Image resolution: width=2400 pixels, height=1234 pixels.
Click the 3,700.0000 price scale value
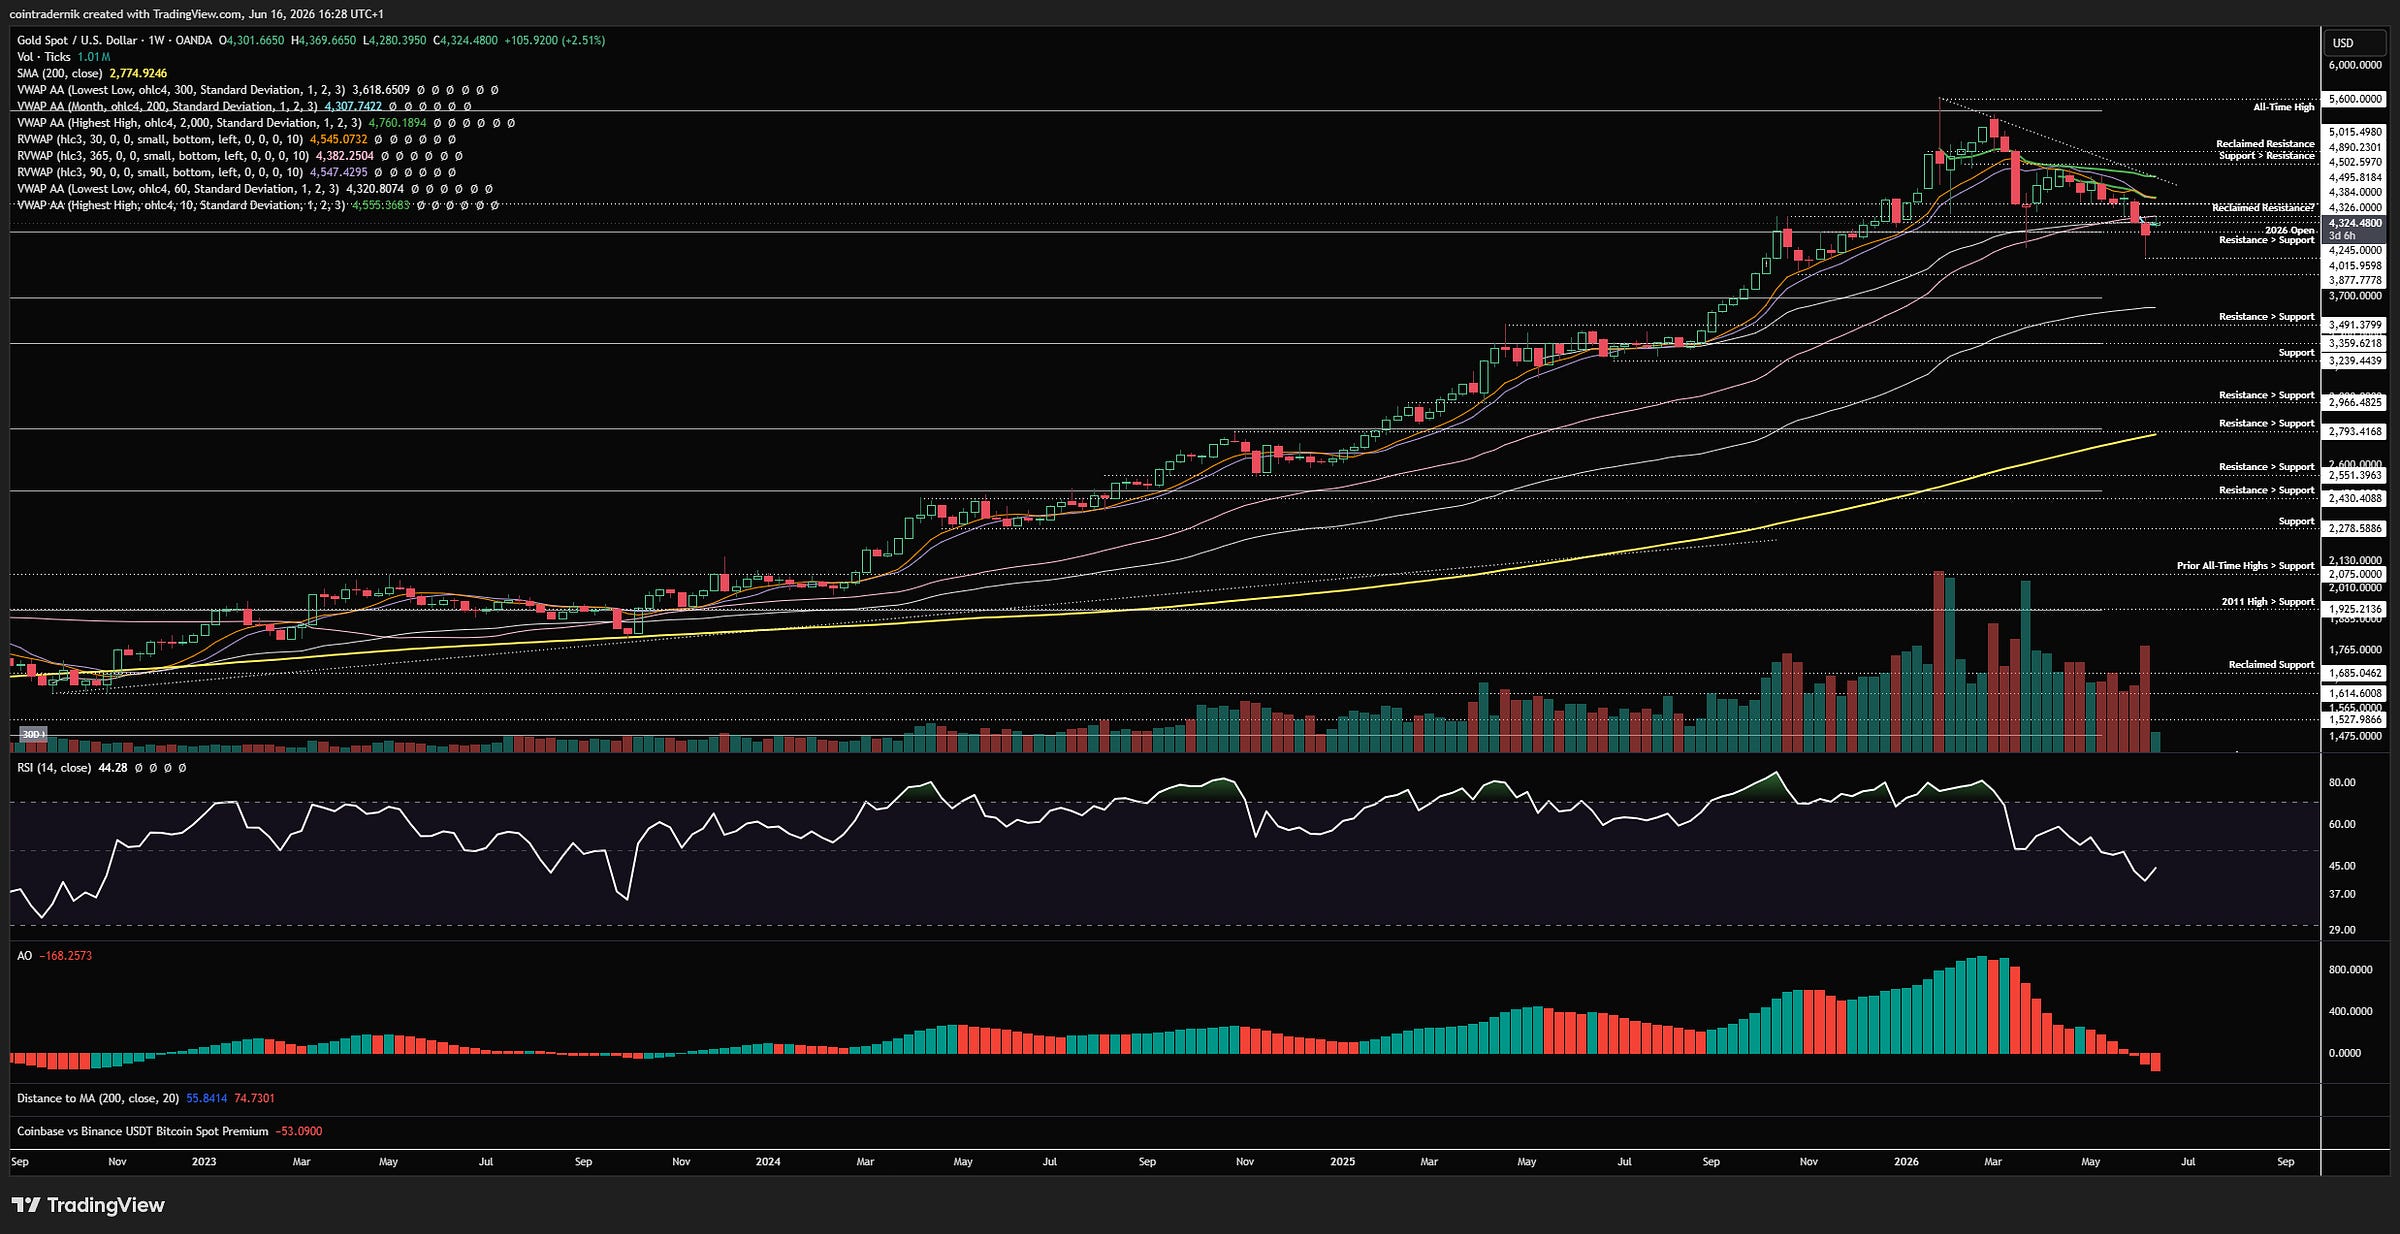(x=2355, y=297)
